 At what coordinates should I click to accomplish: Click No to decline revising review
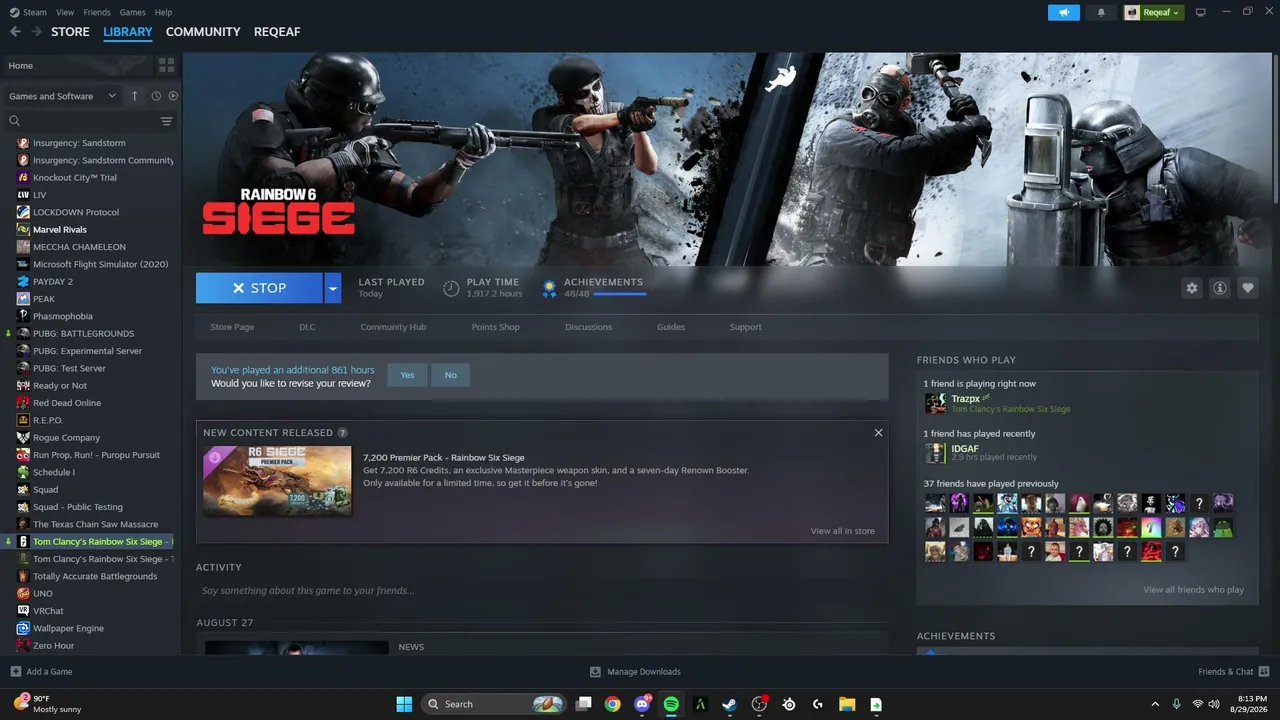(x=450, y=375)
